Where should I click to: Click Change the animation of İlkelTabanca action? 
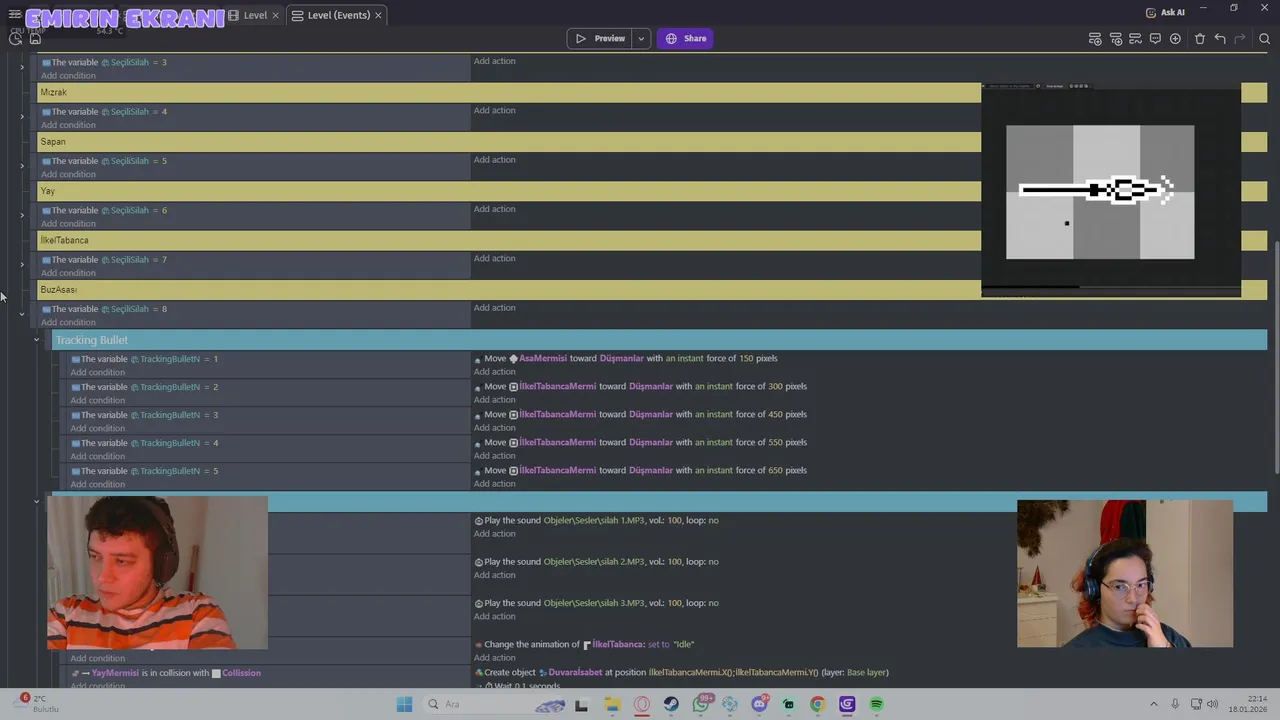tap(584, 645)
